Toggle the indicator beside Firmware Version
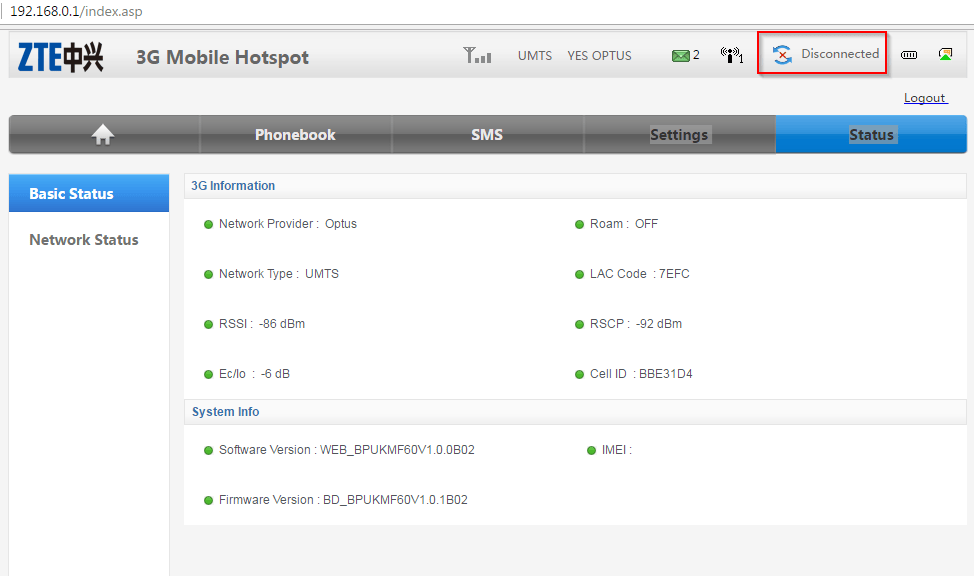The height and width of the screenshot is (576, 974). [206, 499]
